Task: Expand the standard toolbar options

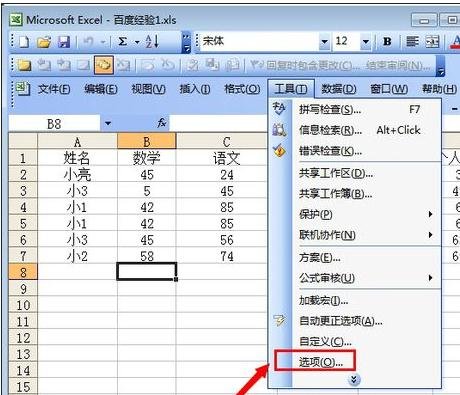Action: pos(186,42)
